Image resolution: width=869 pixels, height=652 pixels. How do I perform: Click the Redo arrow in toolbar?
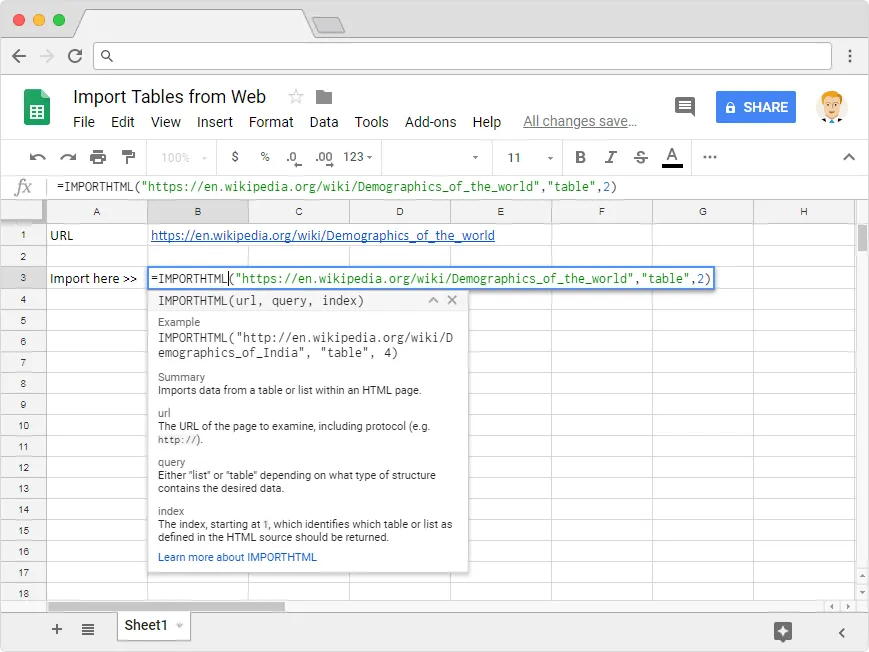tap(68, 157)
